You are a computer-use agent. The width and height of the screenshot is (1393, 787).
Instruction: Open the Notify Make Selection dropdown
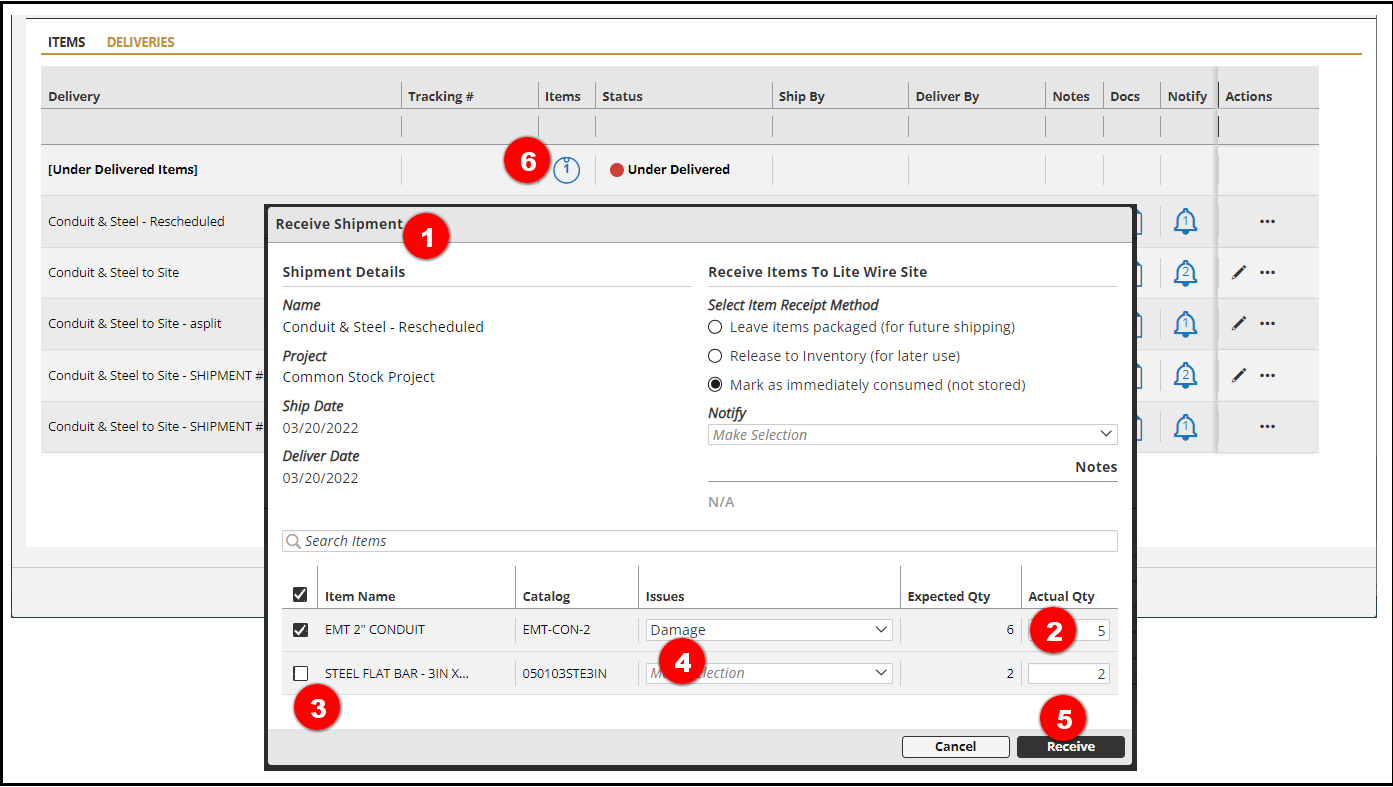(x=912, y=435)
